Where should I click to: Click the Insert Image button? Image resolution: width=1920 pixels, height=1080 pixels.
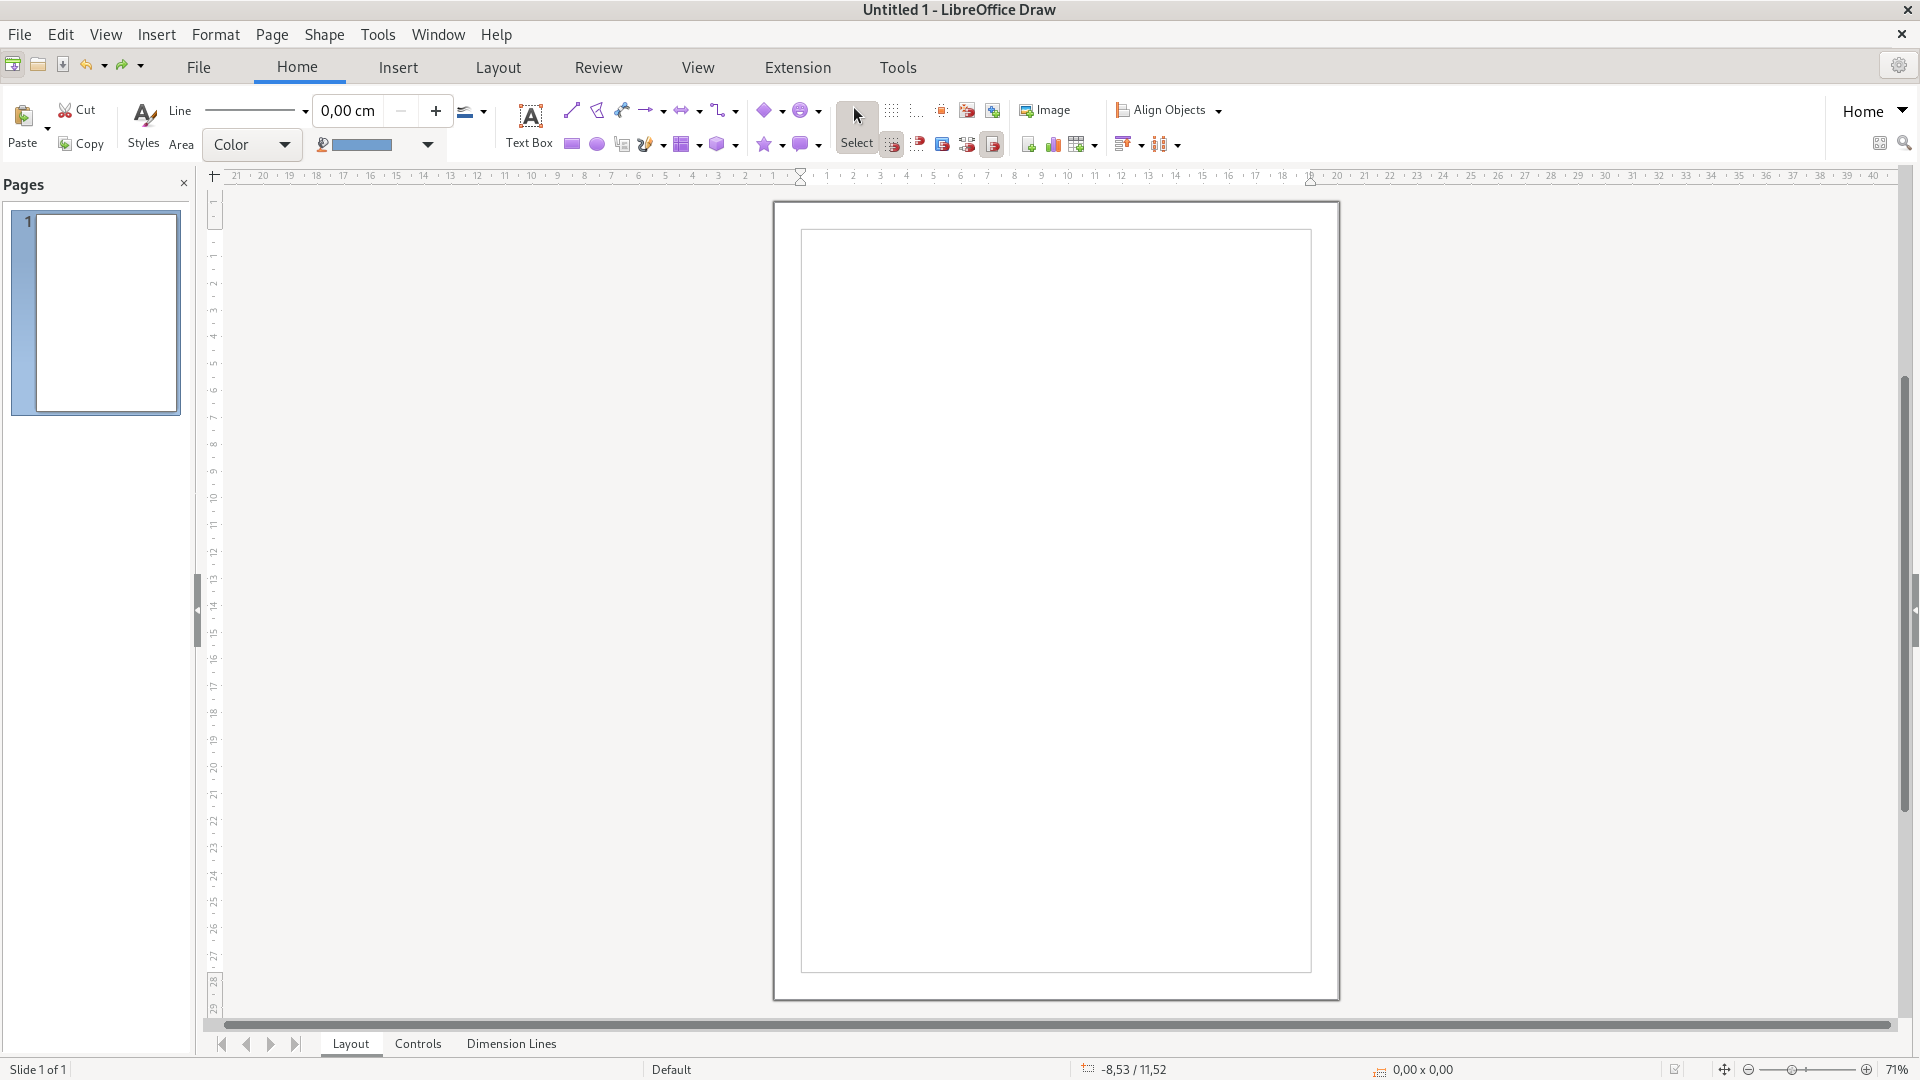pos(1045,111)
